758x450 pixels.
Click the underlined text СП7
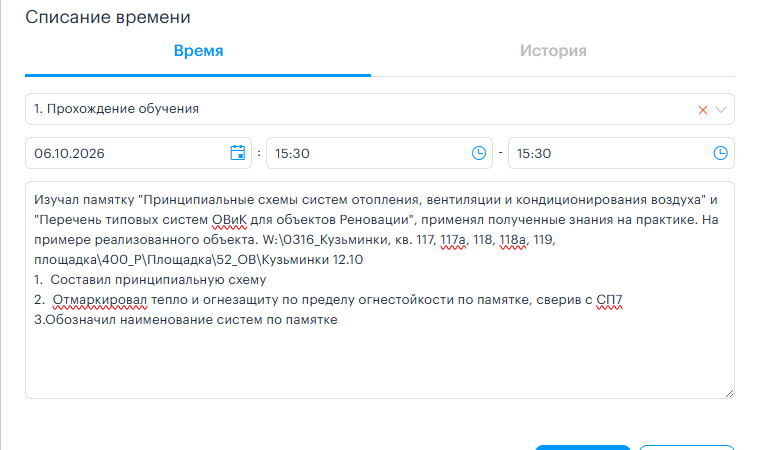coord(609,300)
